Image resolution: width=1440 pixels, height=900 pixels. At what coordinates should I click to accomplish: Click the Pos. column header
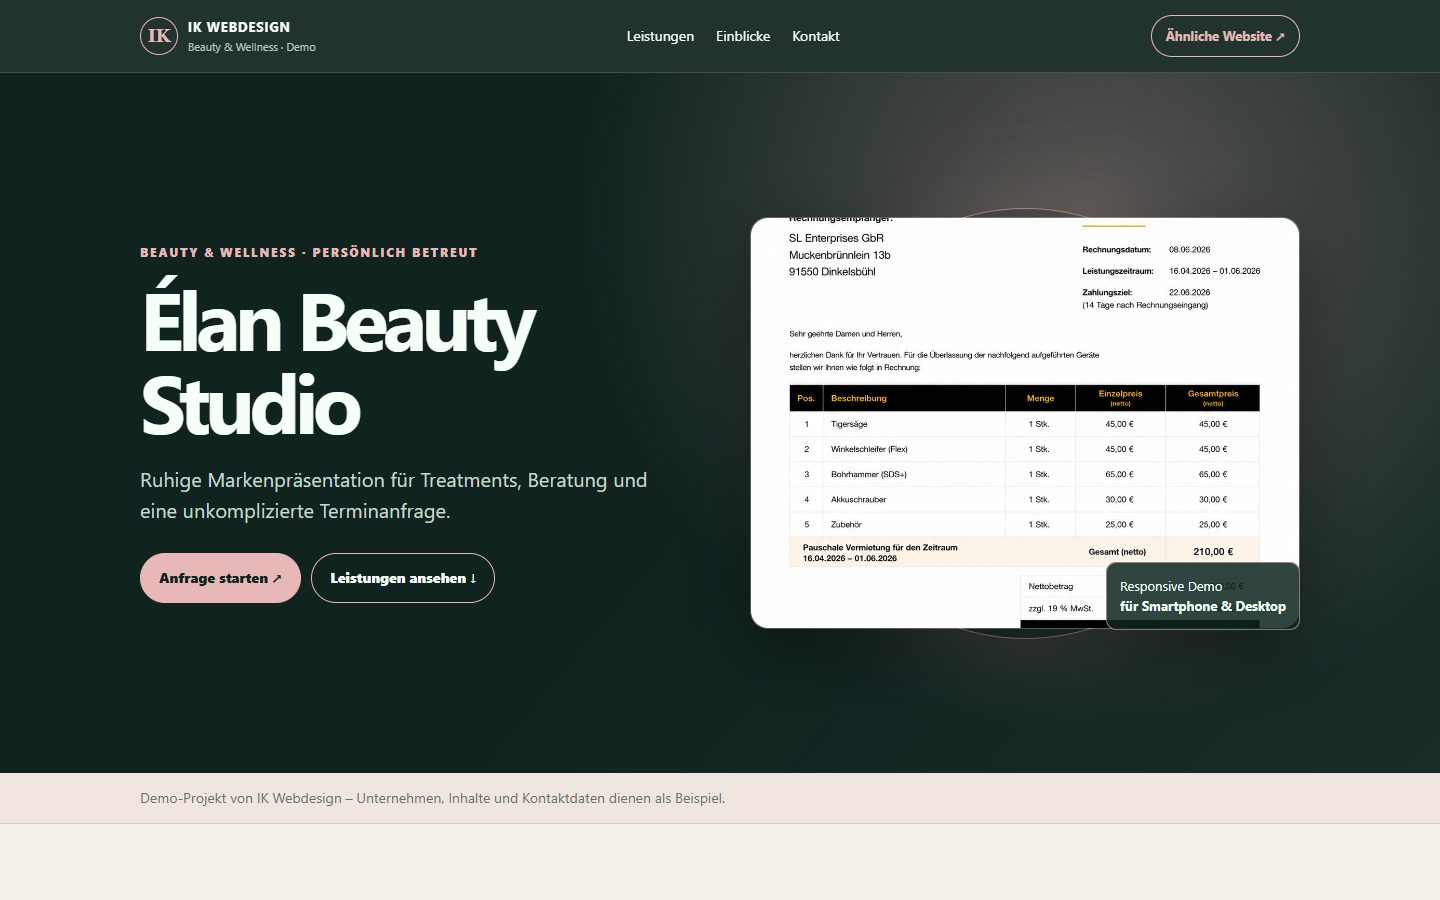[806, 398]
